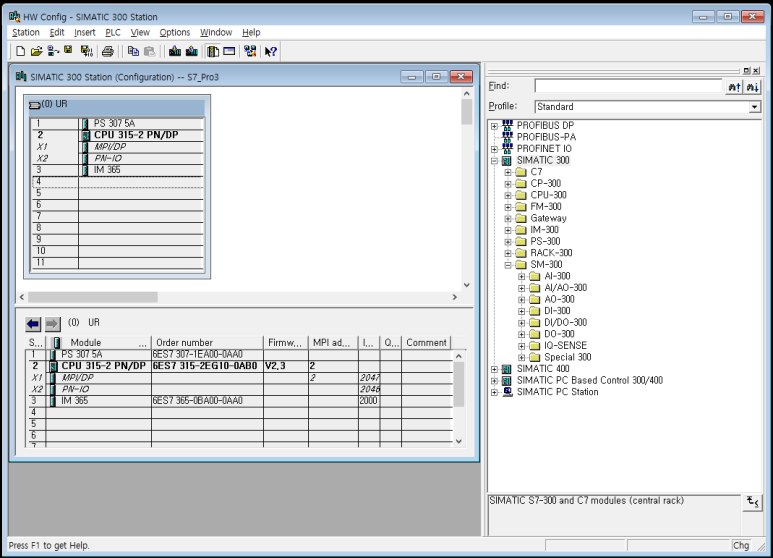Viewport: 773px width, 558px height.
Task: Click the Find downward search icon
Action: click(x=752, y=87)
